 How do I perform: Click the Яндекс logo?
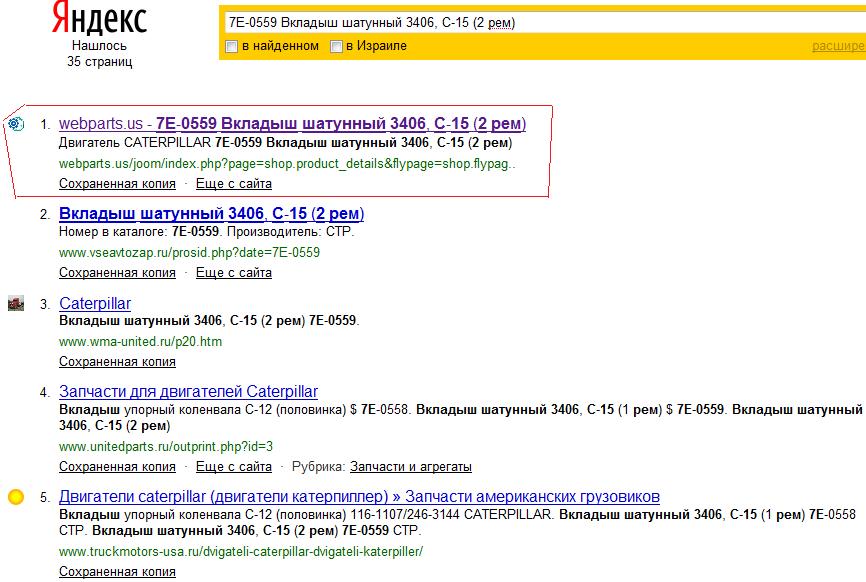(99, 19)
